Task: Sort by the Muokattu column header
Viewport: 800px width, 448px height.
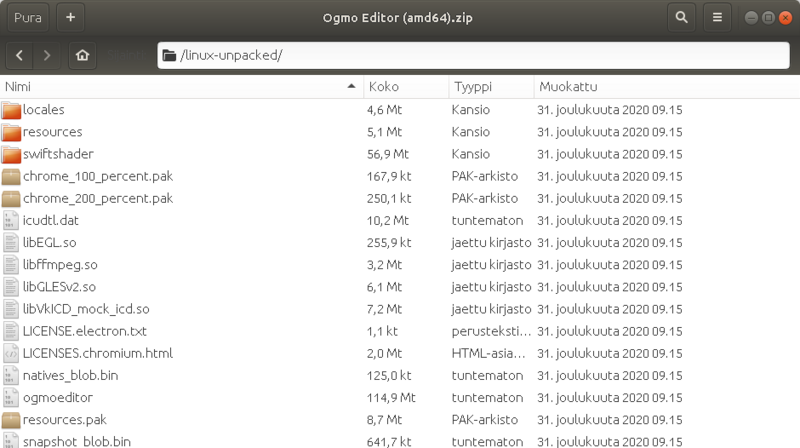Action: coord(660,87)
